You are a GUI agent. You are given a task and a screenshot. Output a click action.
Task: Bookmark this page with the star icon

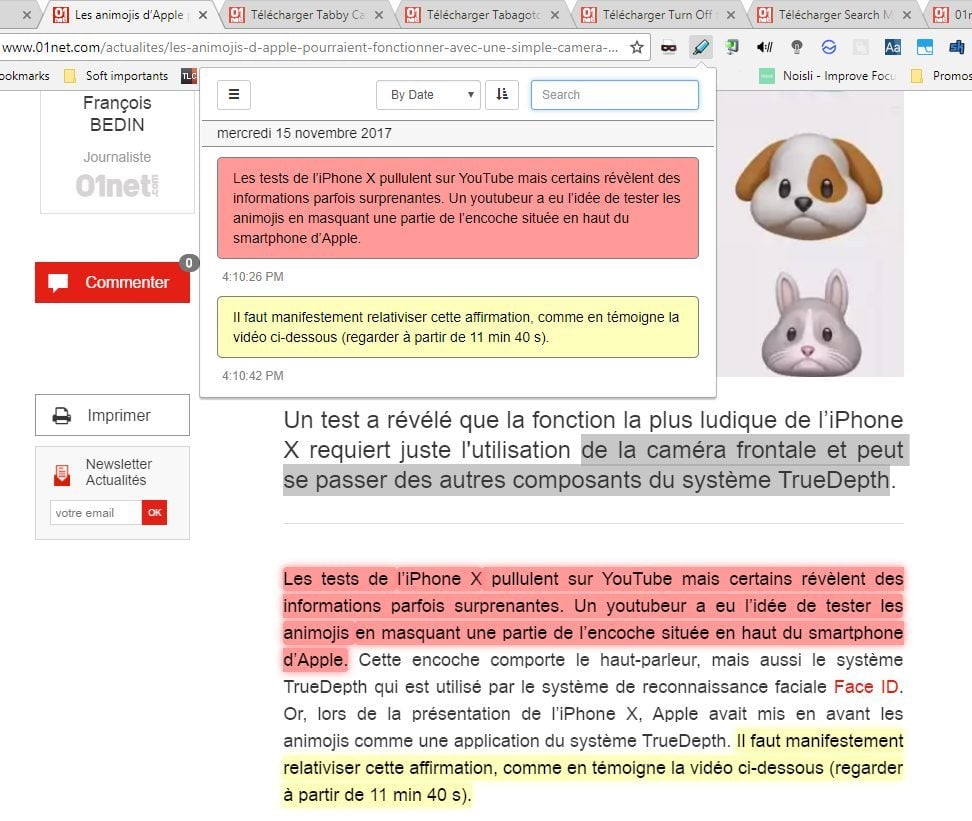[x=637, y=47]
